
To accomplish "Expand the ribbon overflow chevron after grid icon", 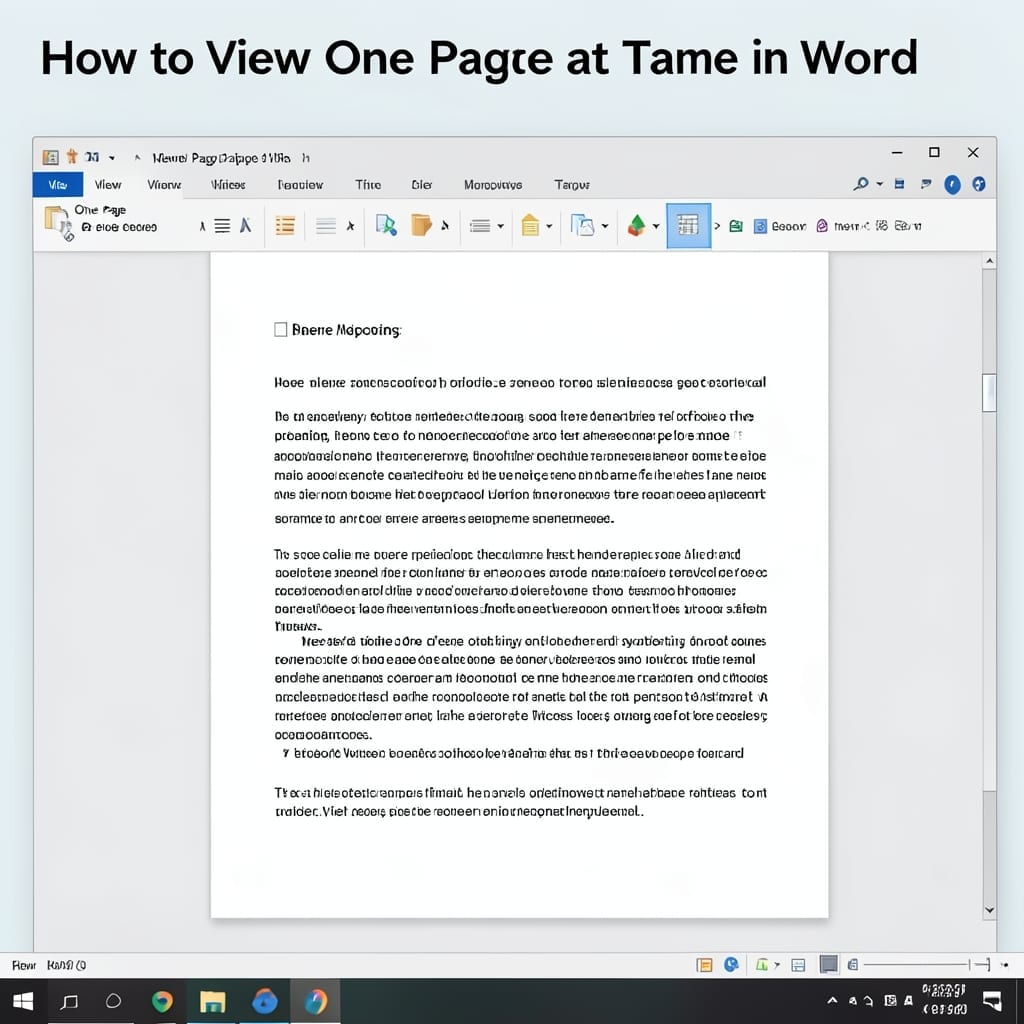I will (x=717, y=226).
